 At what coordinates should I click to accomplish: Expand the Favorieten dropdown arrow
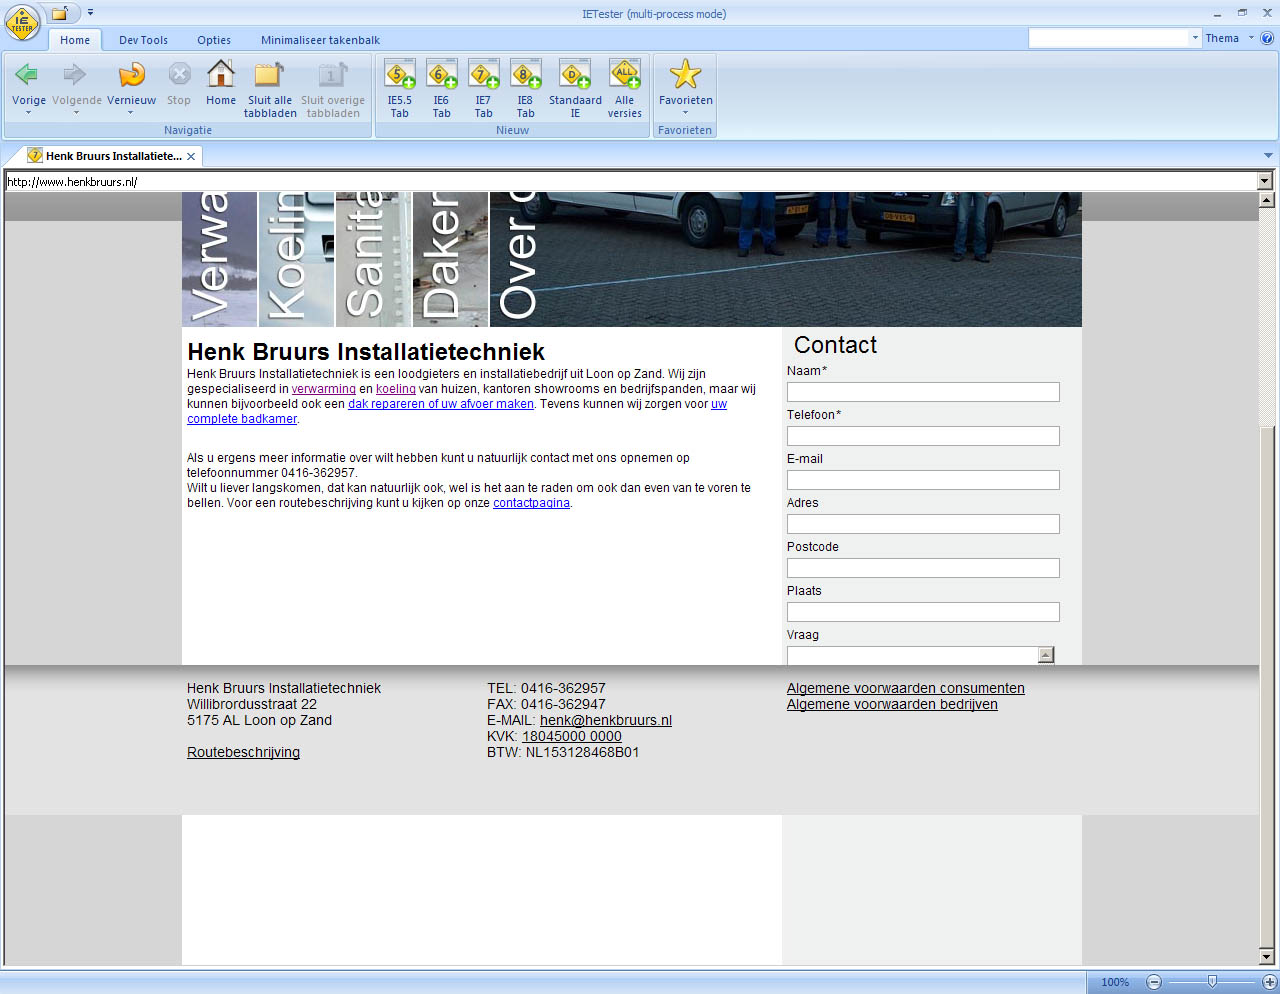685,113
